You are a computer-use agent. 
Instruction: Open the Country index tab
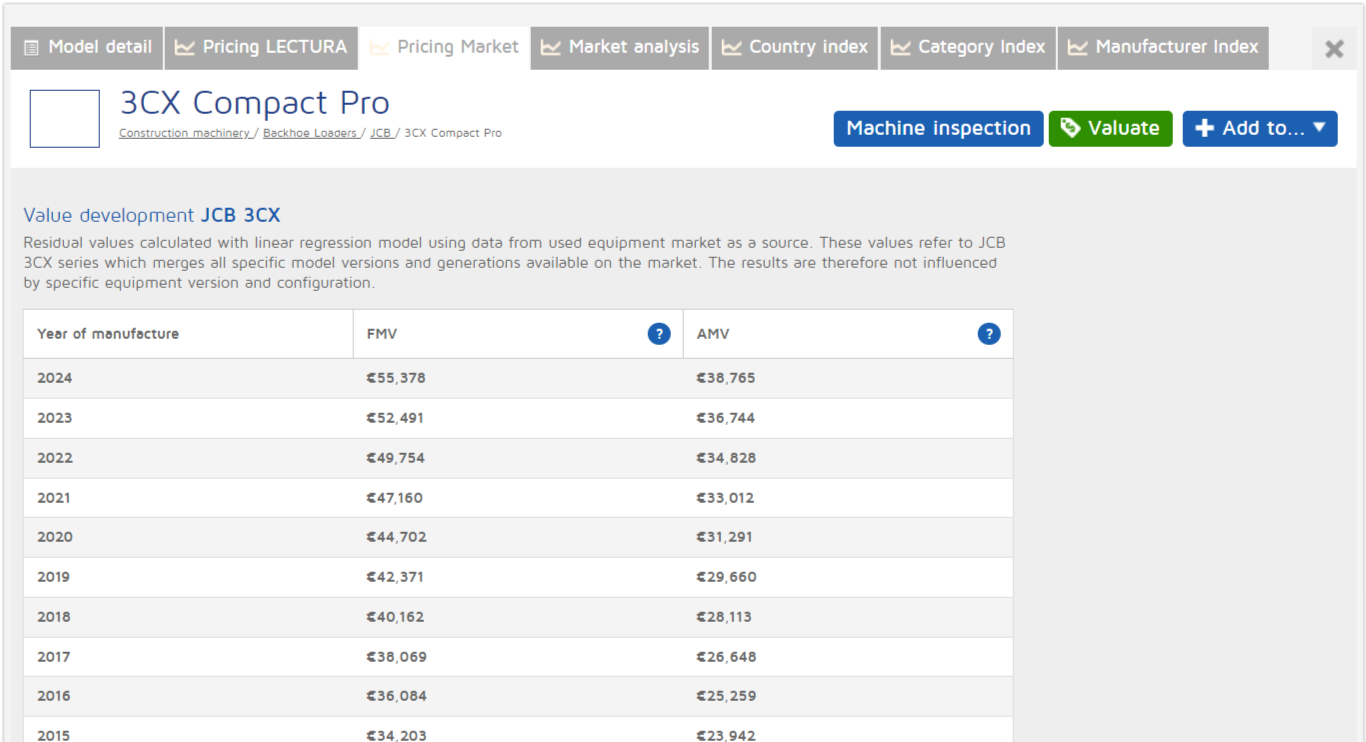coord(795,48)
